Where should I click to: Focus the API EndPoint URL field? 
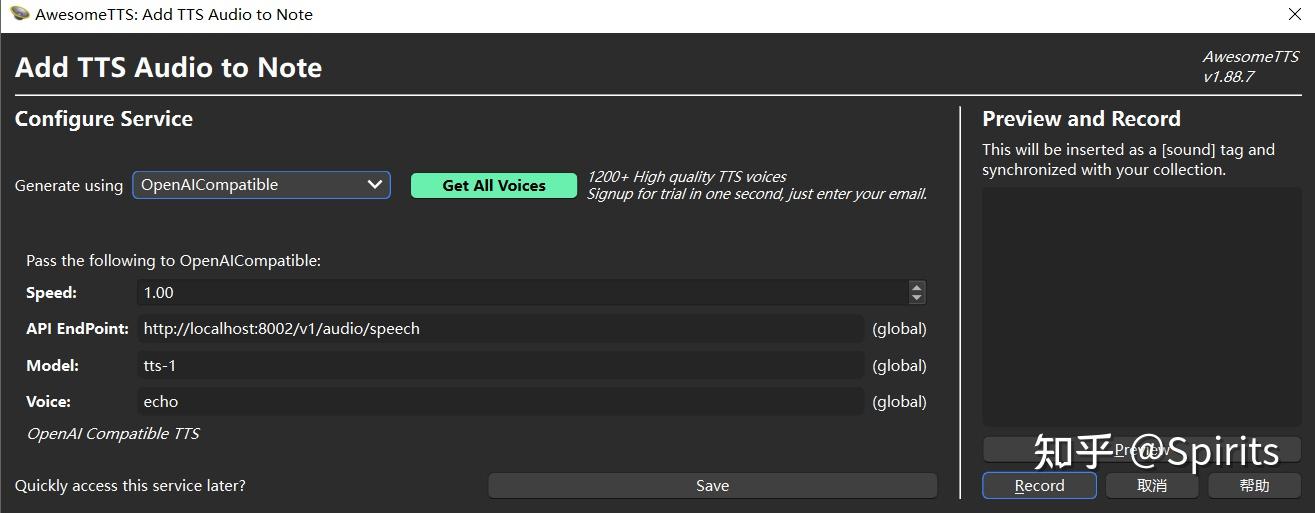(500, 329)
